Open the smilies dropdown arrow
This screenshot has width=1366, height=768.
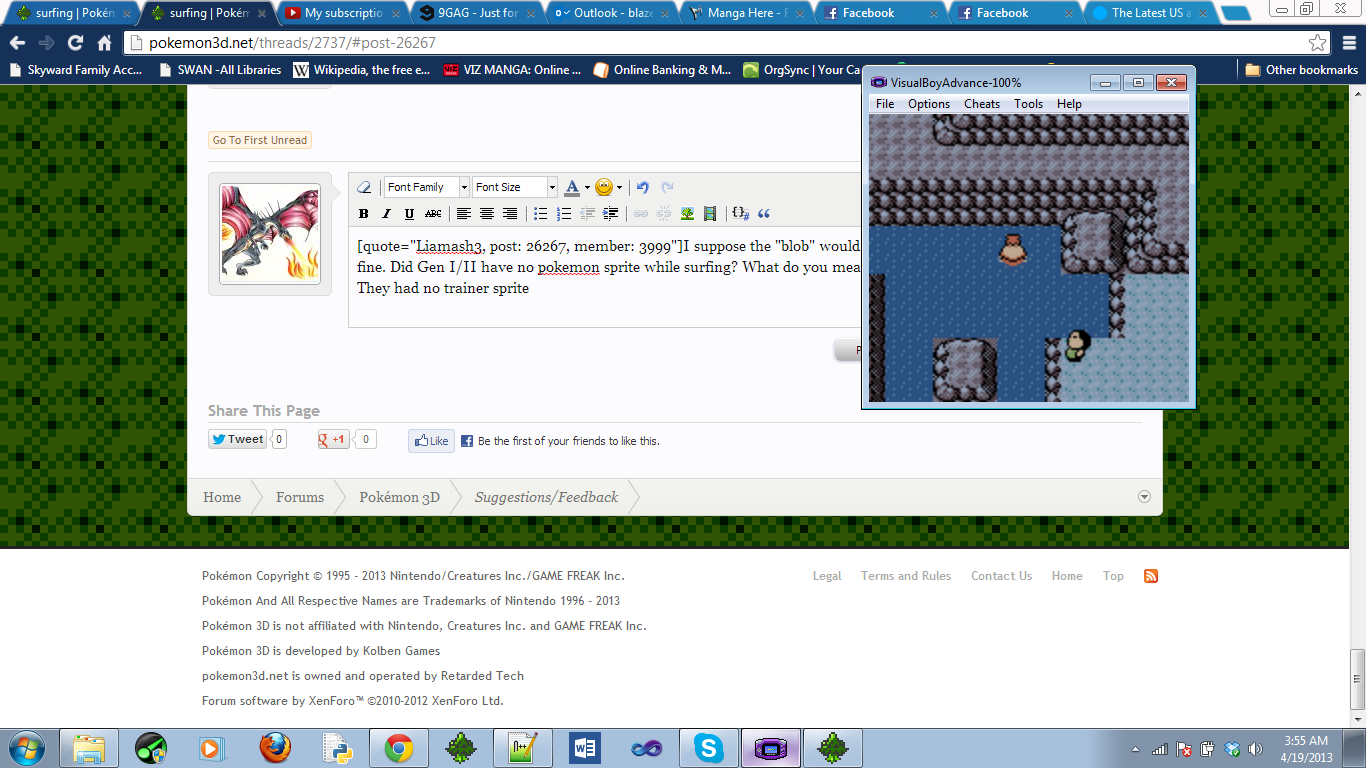[x=619, y=187]
